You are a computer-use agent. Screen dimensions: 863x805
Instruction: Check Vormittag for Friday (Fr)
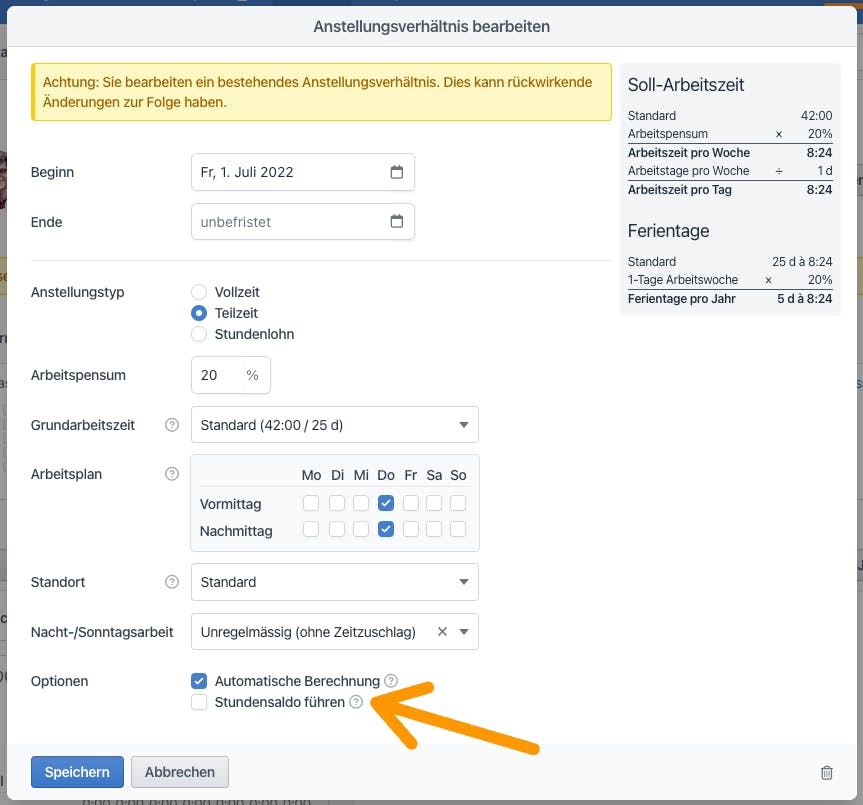click(x=411, y=503)
